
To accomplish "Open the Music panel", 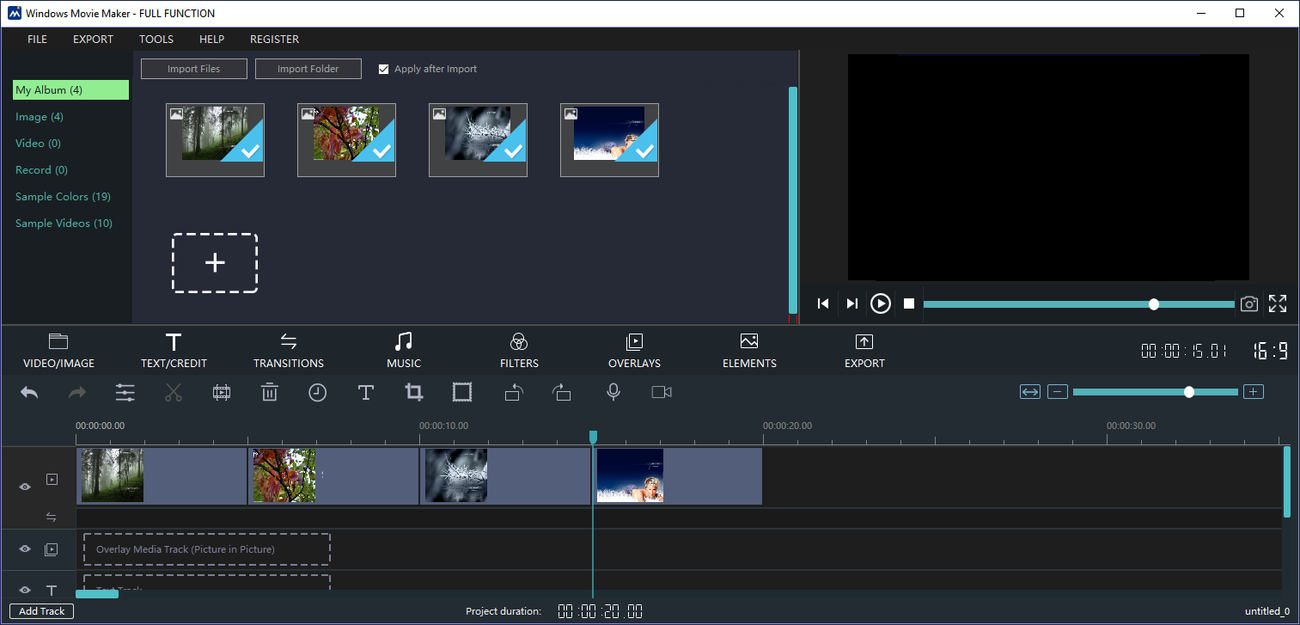I will [x=403, y=350].
